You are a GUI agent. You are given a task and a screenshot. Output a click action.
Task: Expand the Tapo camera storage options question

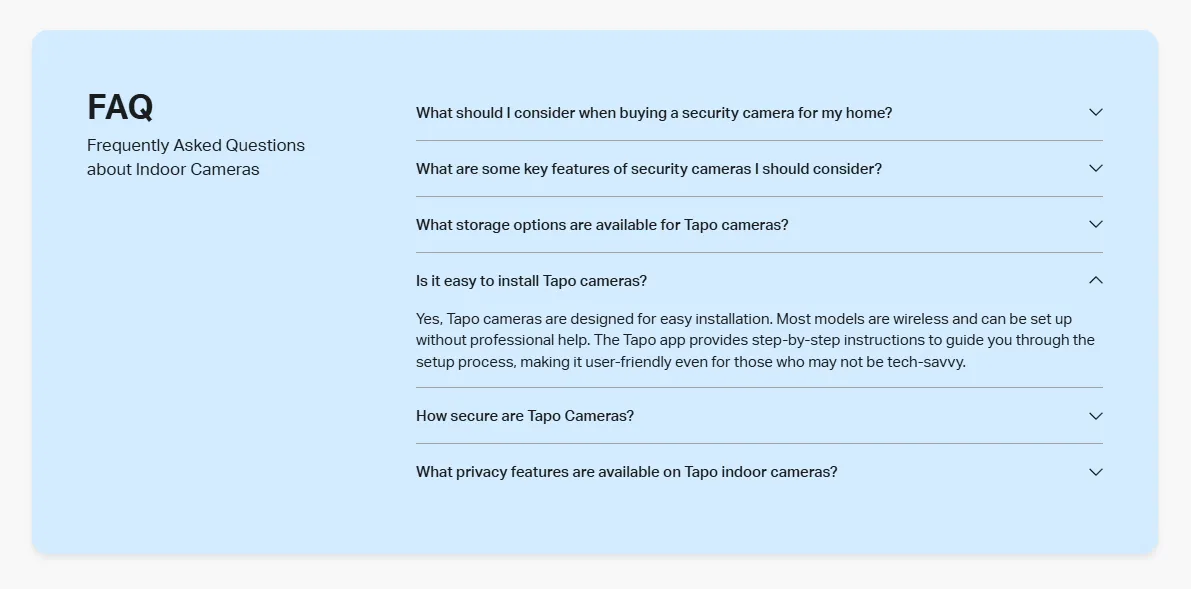tap(602, 225)
